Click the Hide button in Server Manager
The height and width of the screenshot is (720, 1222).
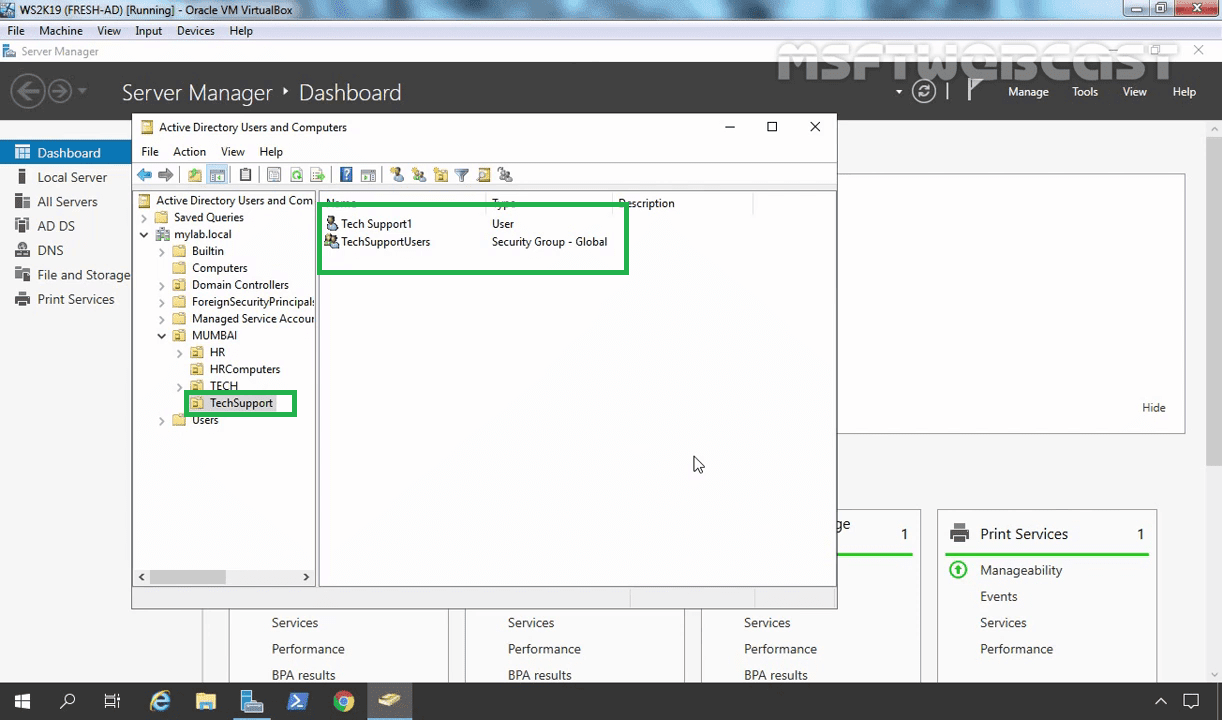click(x=1153, y=407)
